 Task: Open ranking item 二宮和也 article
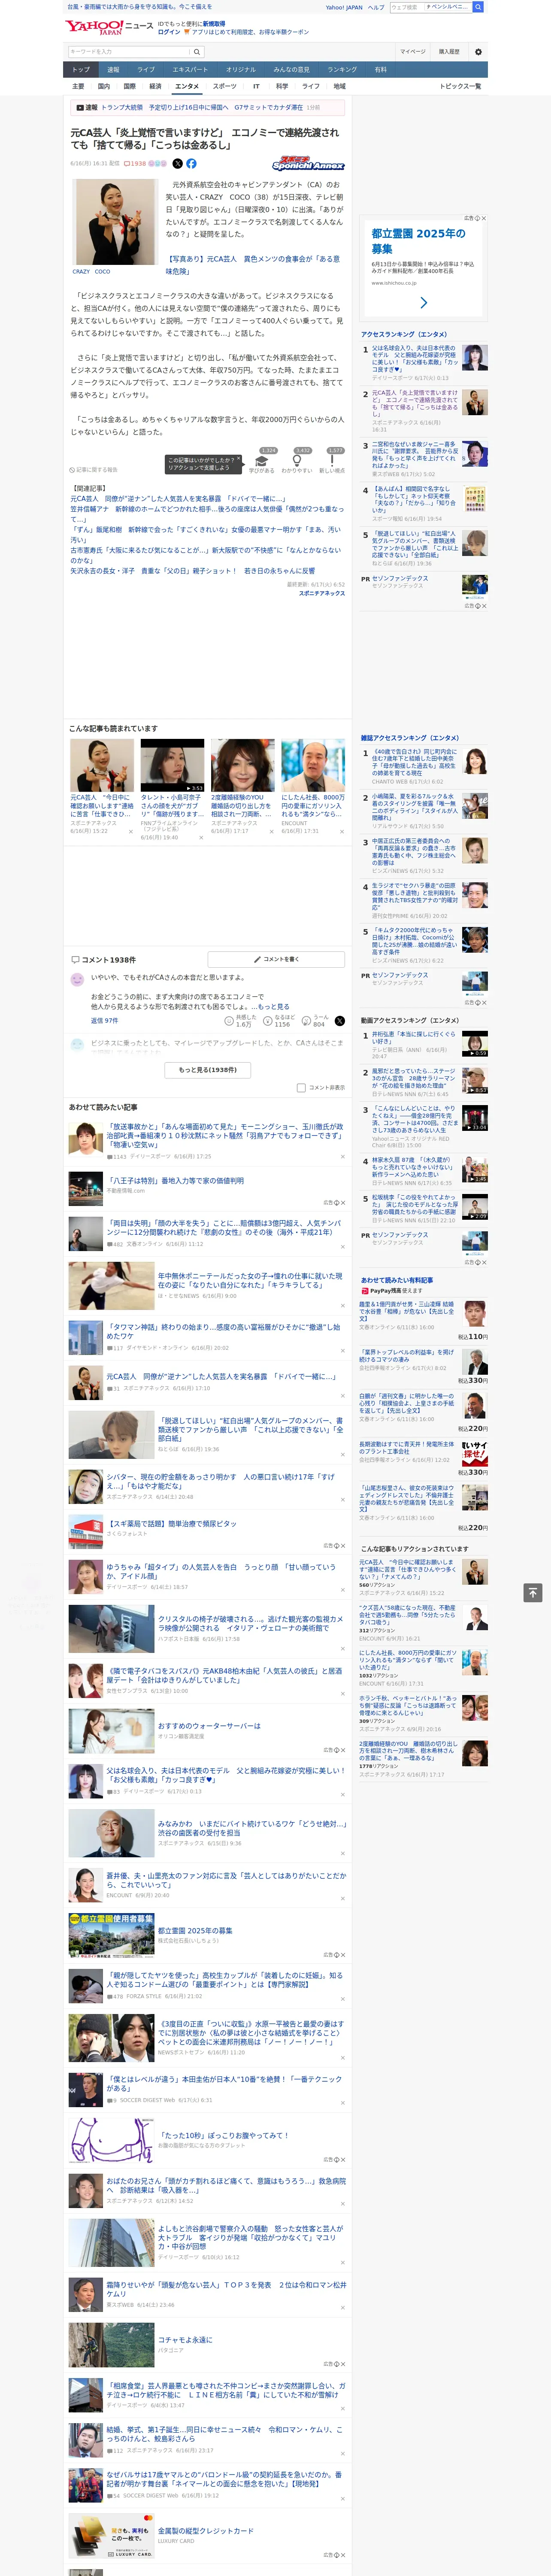click(x=415, y=455)
